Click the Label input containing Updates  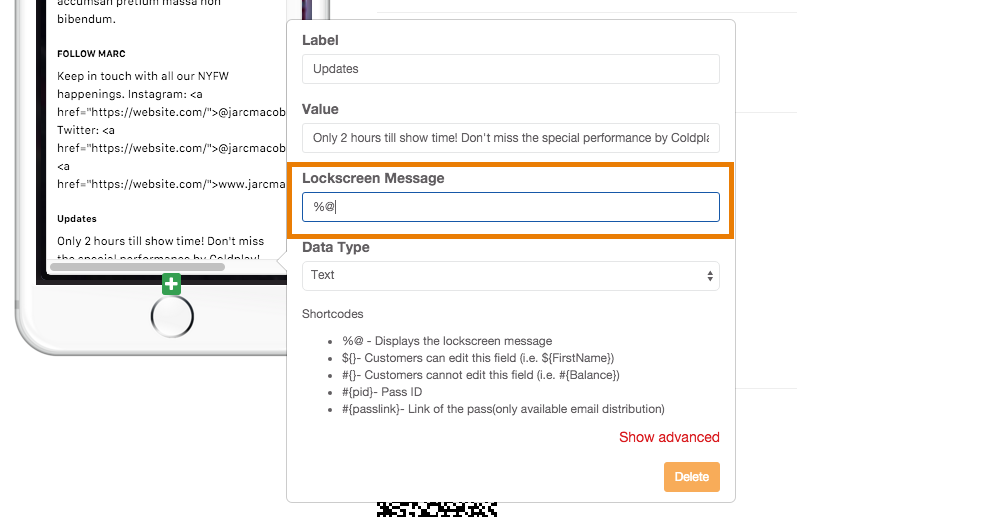(x=510, y=69)
